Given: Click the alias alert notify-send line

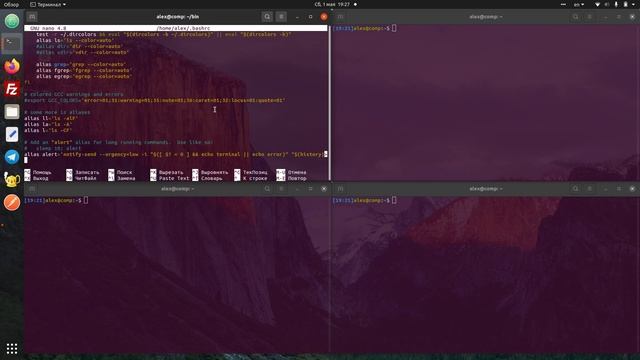Looking at the screenshot, I should (x=176, y=154).
